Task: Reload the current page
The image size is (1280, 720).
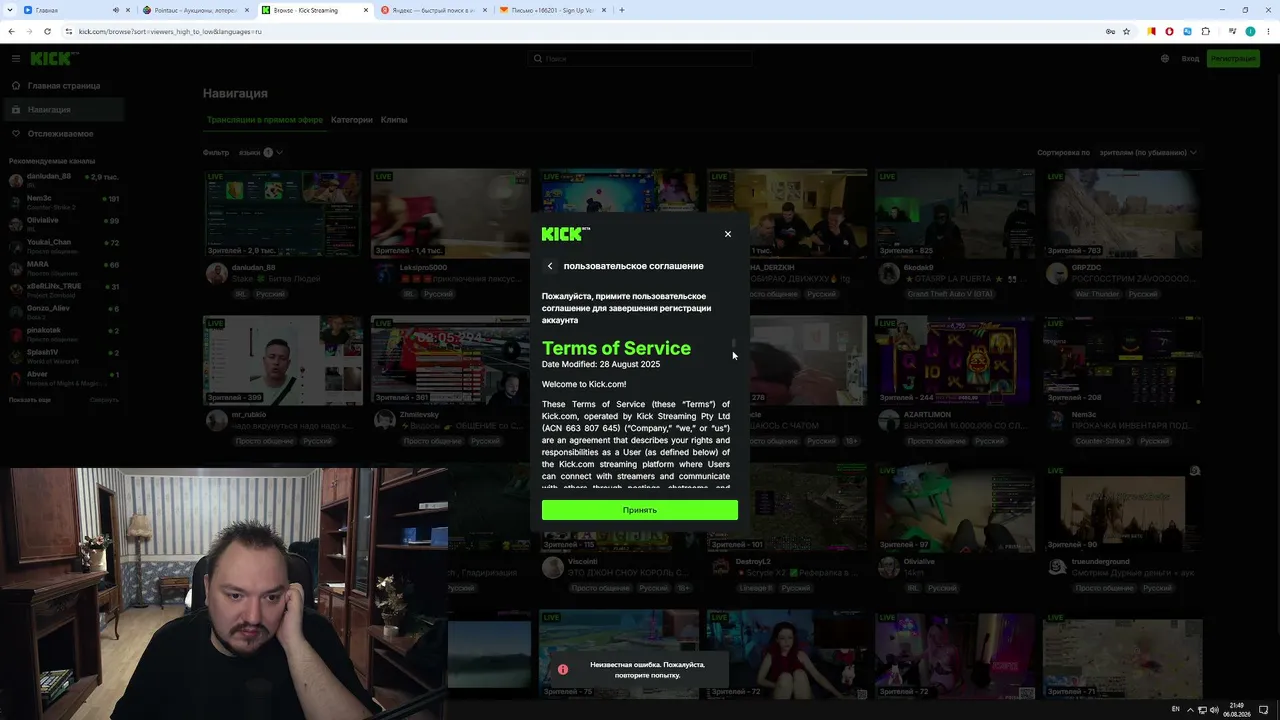Action: pyautogui.click(x=47, y=31)
